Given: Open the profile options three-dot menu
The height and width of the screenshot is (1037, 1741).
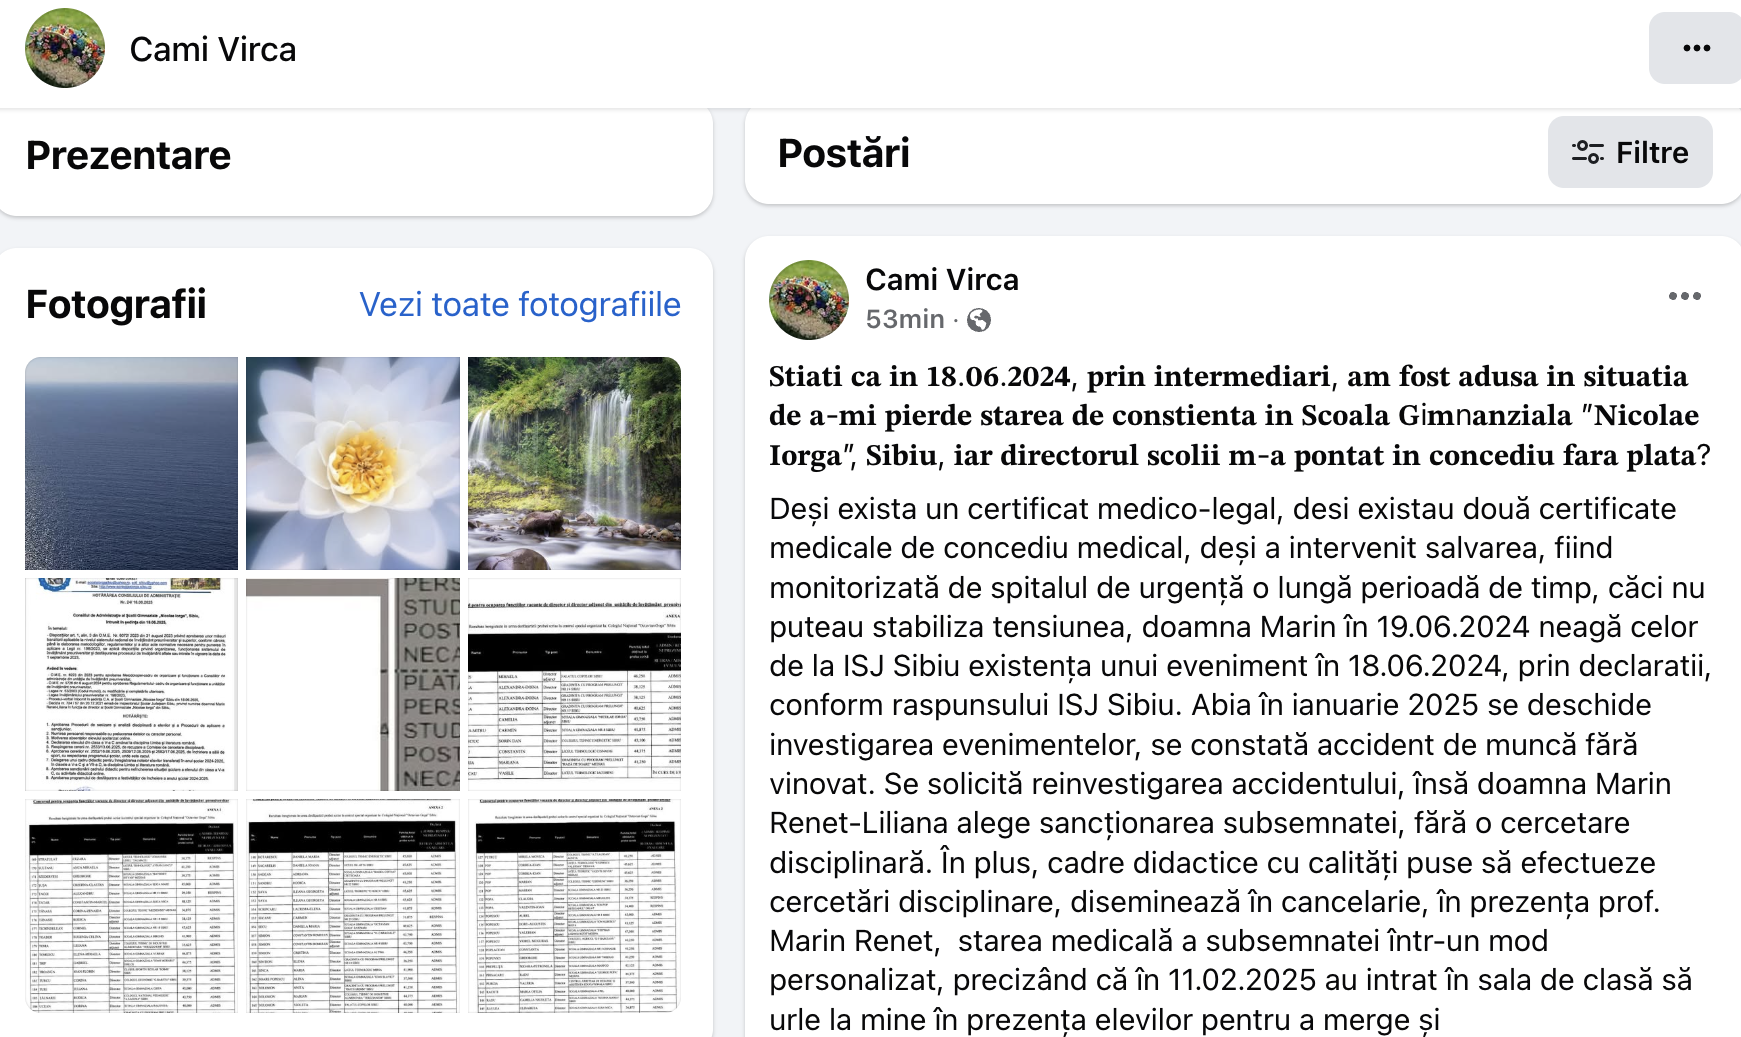Looking at the screenshot, I should 1696,48.
